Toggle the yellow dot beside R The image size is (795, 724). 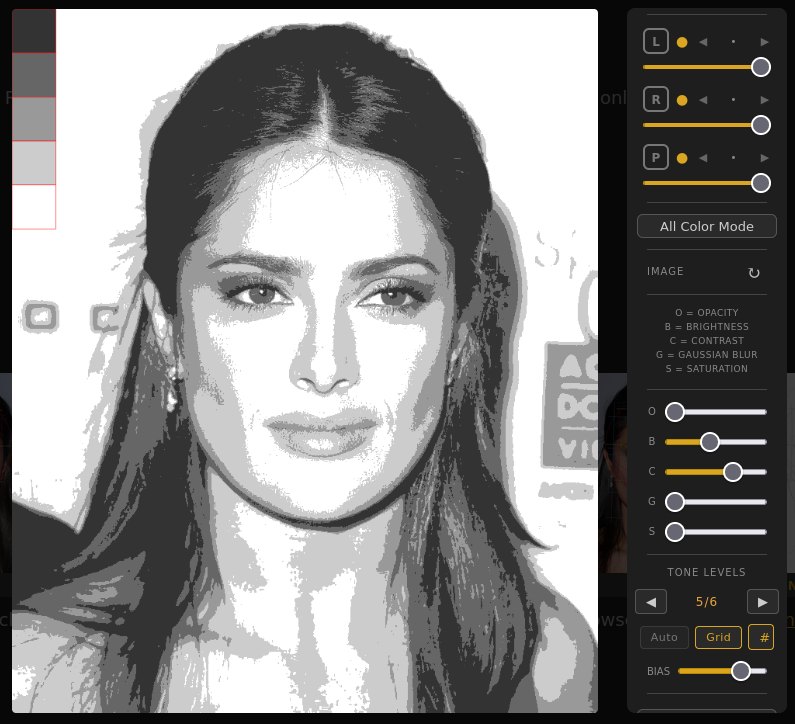click(x=682, y=100)
